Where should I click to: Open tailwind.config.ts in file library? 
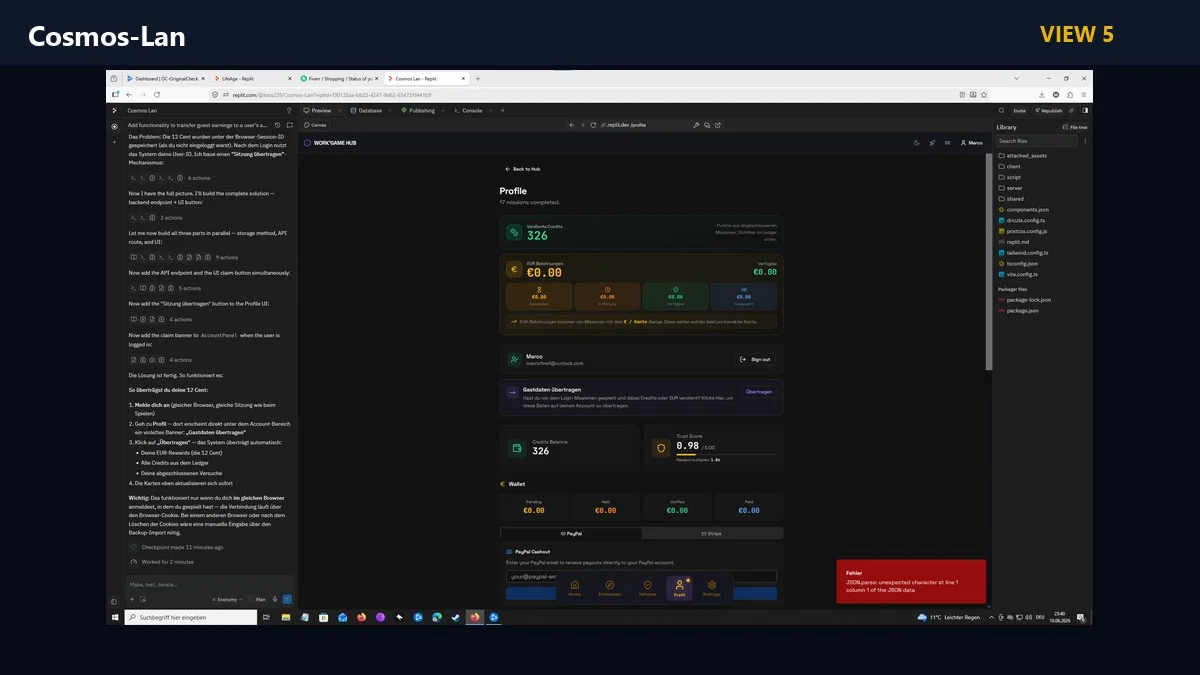1022,252
